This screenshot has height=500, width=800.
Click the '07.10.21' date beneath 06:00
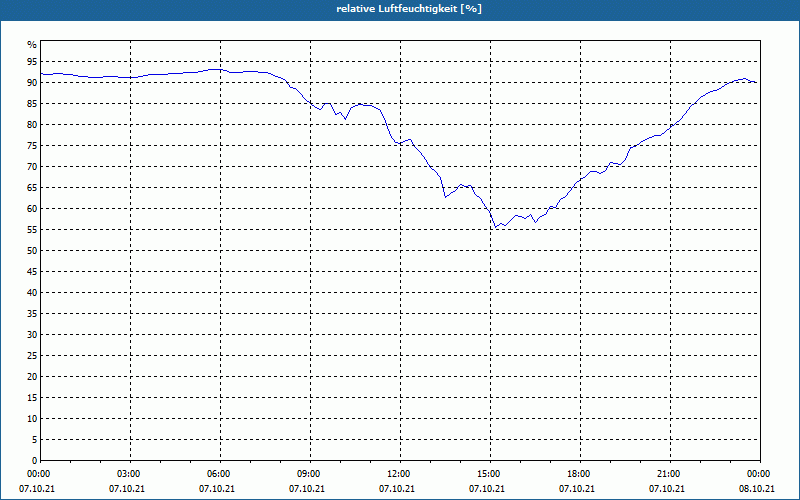pos(217,489)
